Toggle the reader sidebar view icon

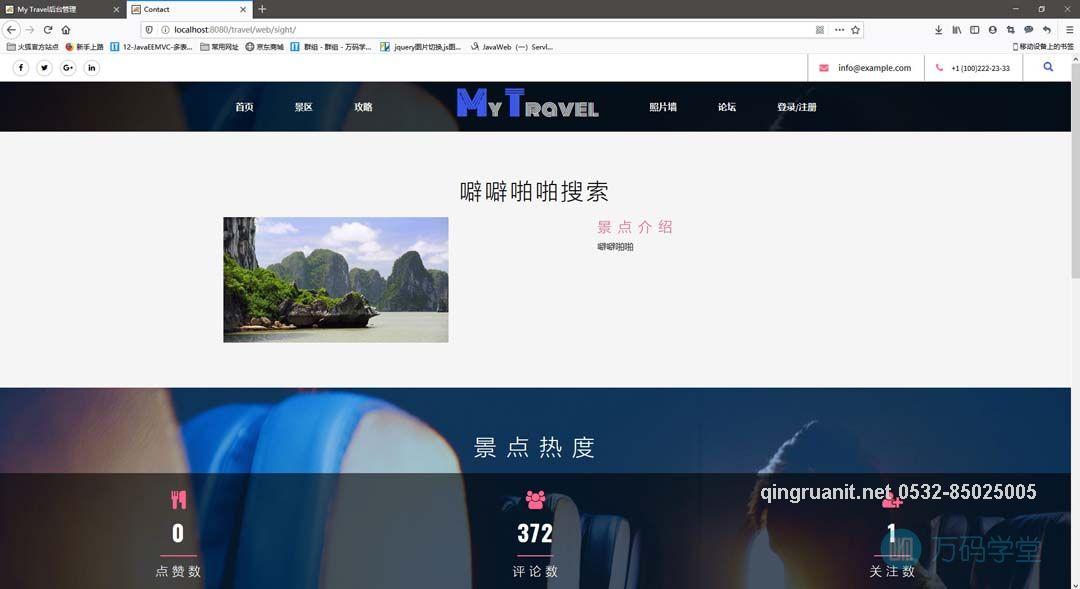coord(973,30)
